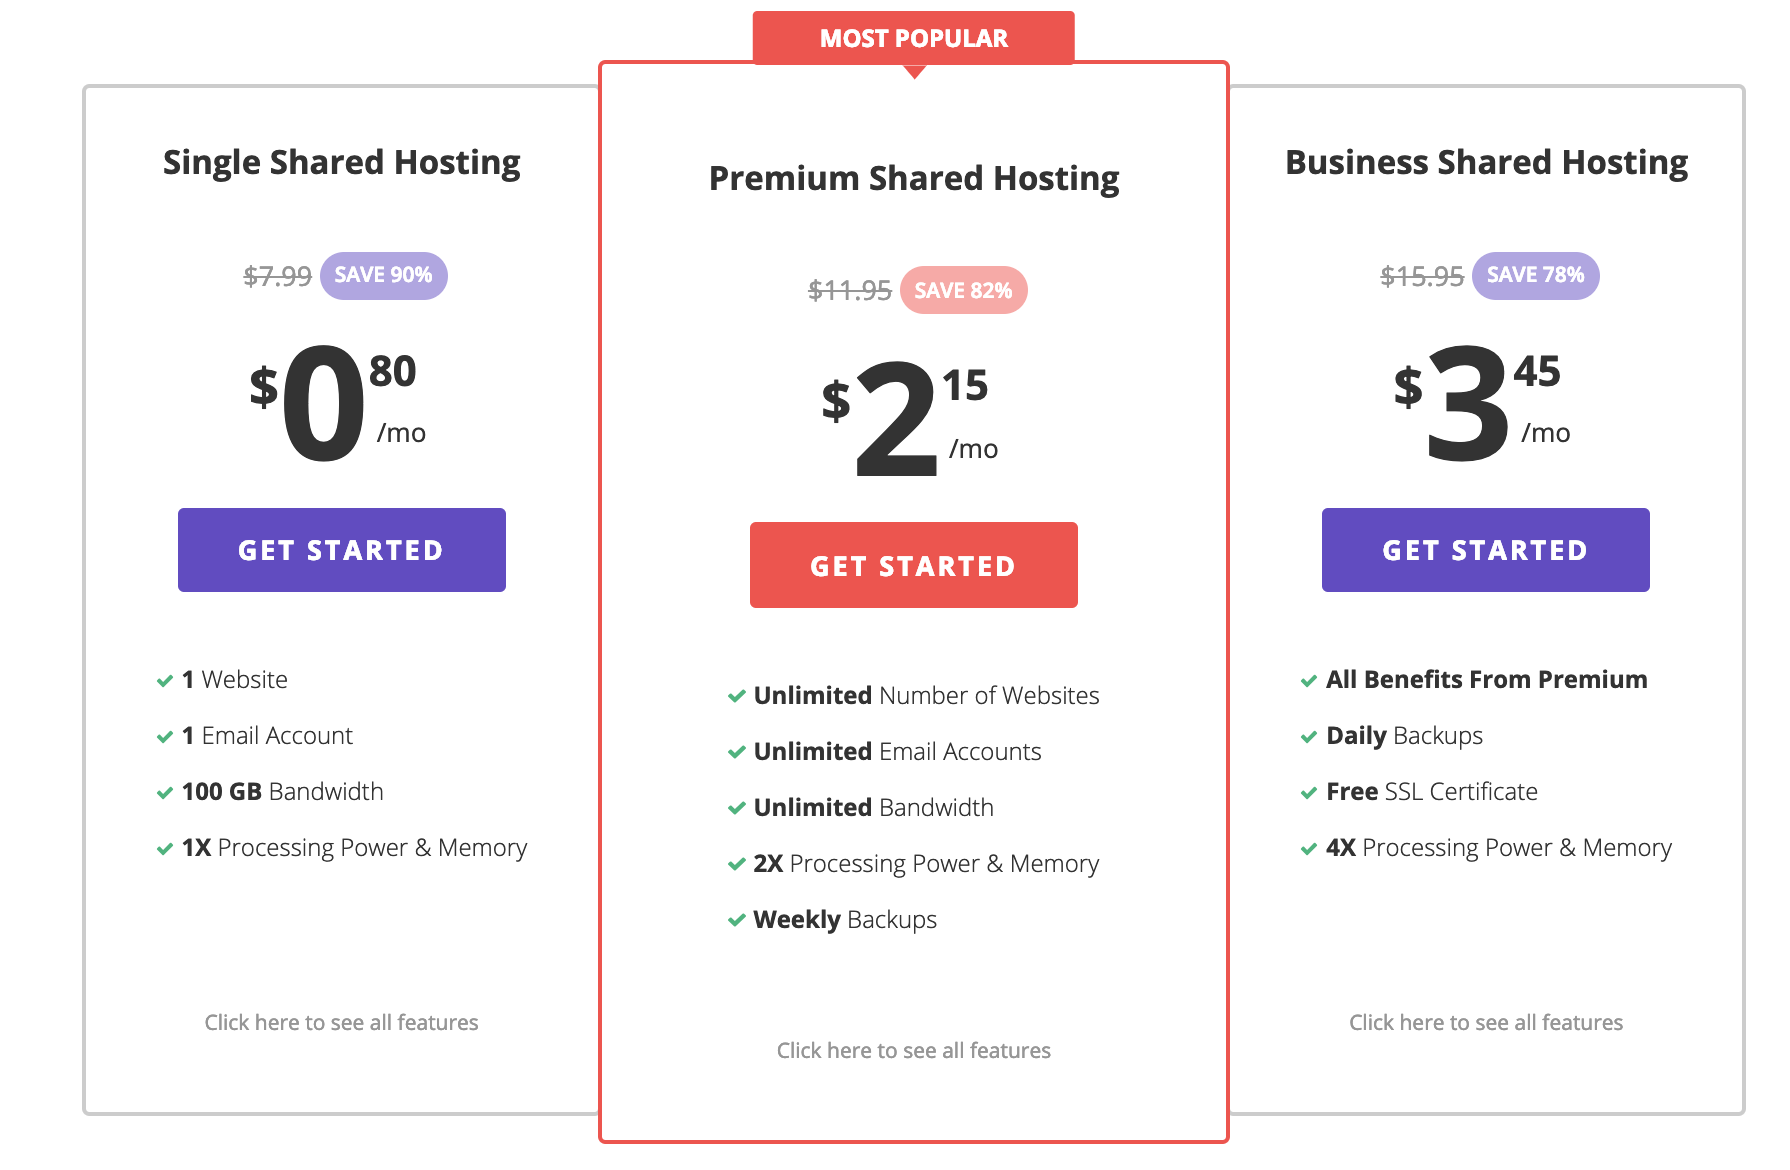Click Get Started for Single Shared Hosting

(341, 550)
